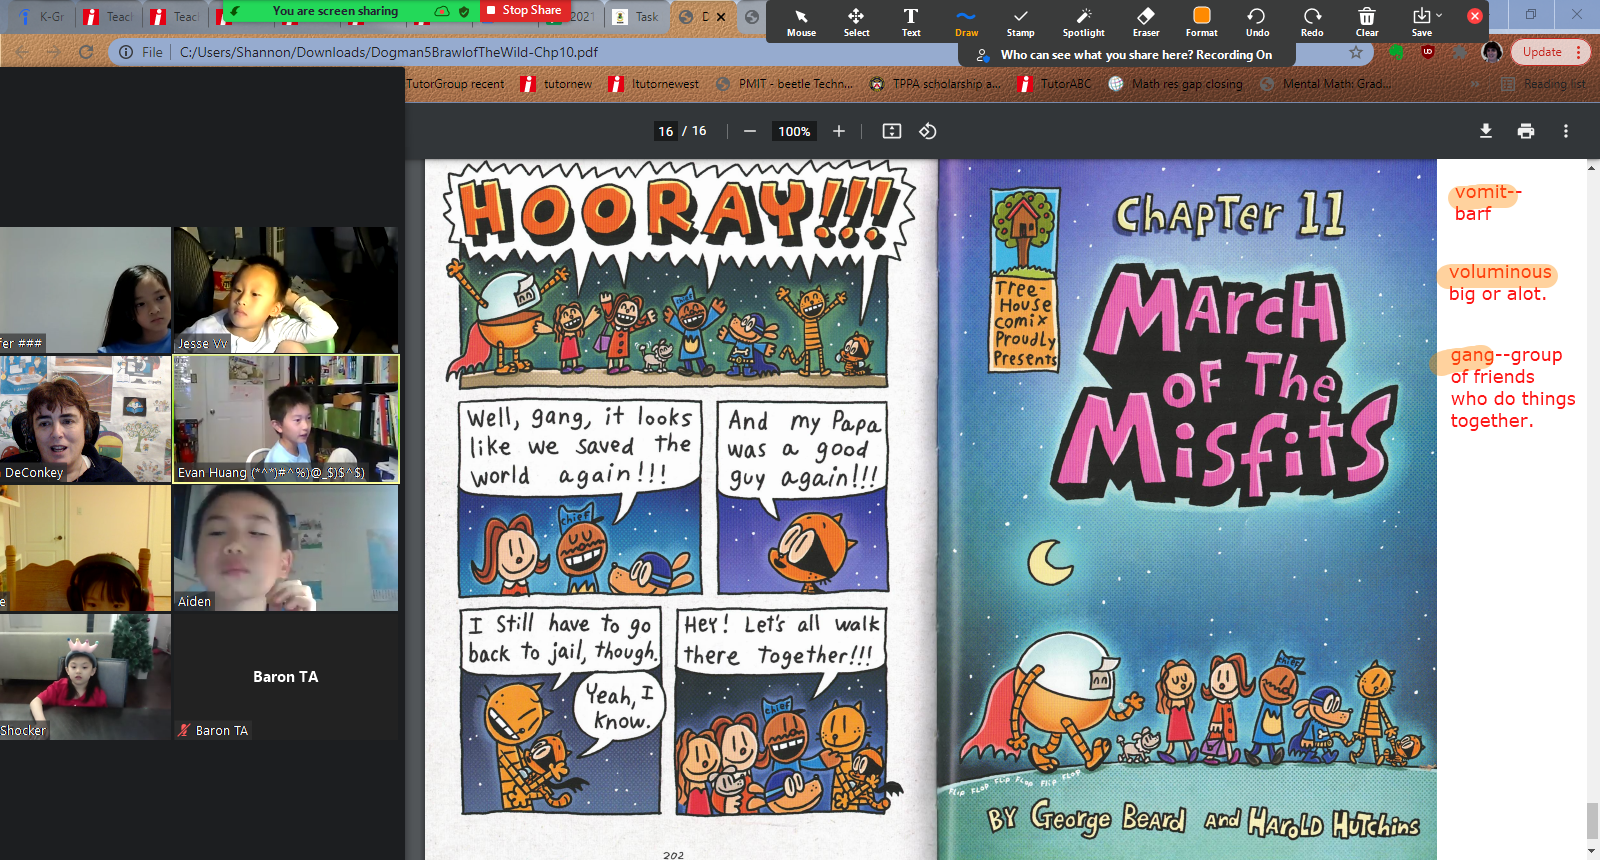This screenshot has height=860, width=1600.
Task: Bookmark this page with the star icon
Action: (1356, 52)
